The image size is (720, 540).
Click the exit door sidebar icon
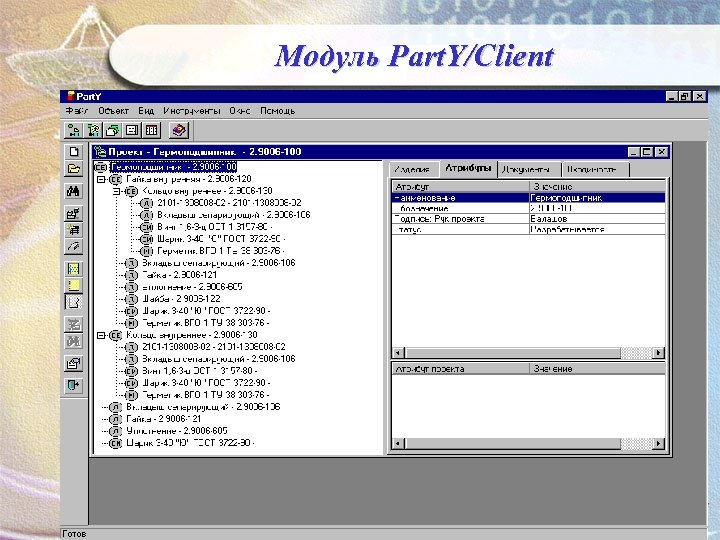click(73, 385)
